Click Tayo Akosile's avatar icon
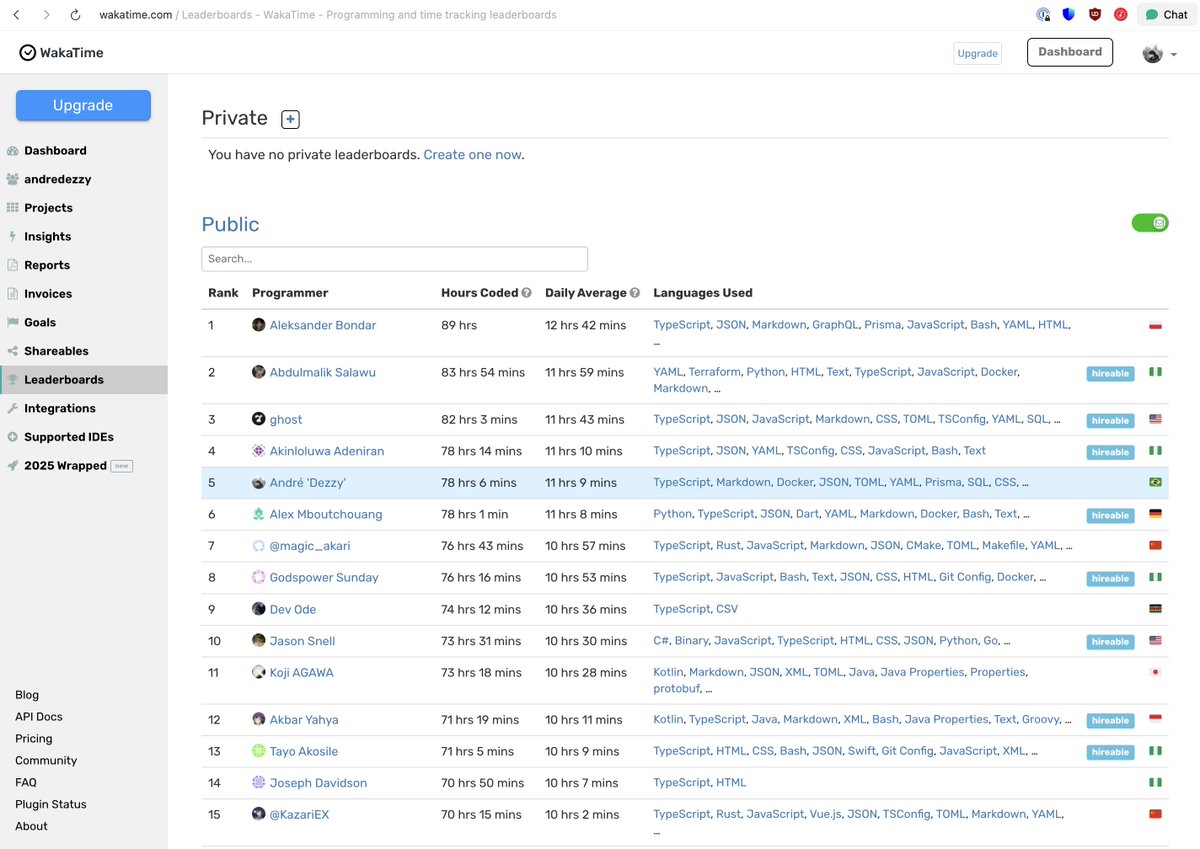Screen dimensions: 1200x849 point(259,751)
